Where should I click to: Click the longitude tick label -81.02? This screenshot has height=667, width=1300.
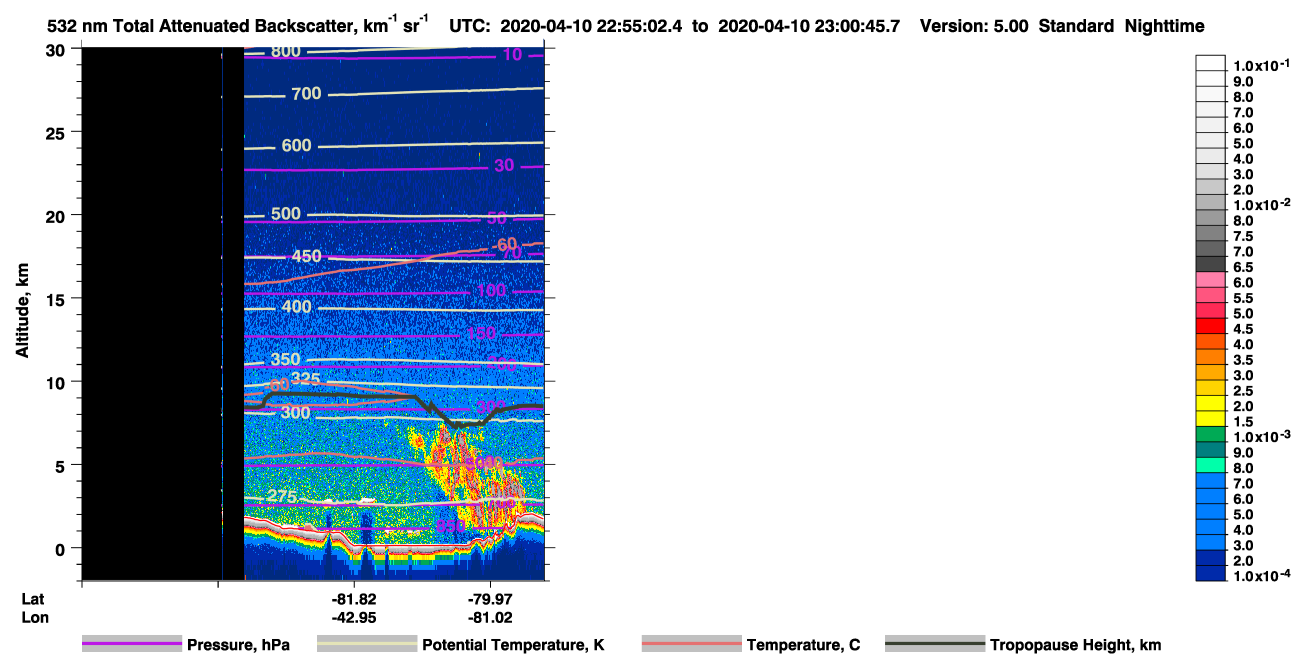(x=489, y=617)
